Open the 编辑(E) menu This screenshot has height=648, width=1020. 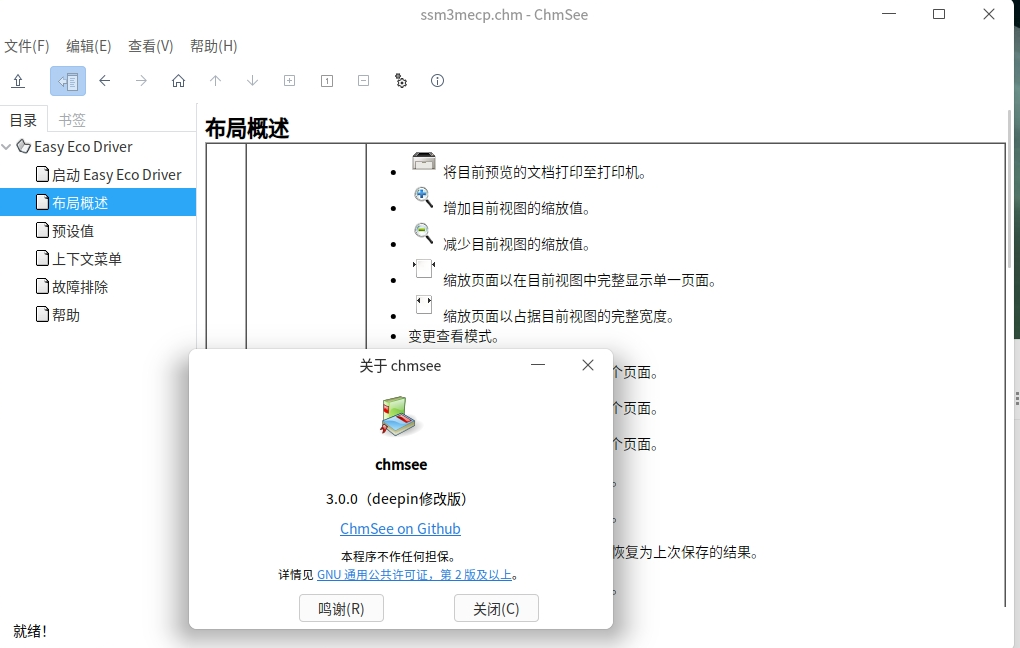[x=88, y=46]
